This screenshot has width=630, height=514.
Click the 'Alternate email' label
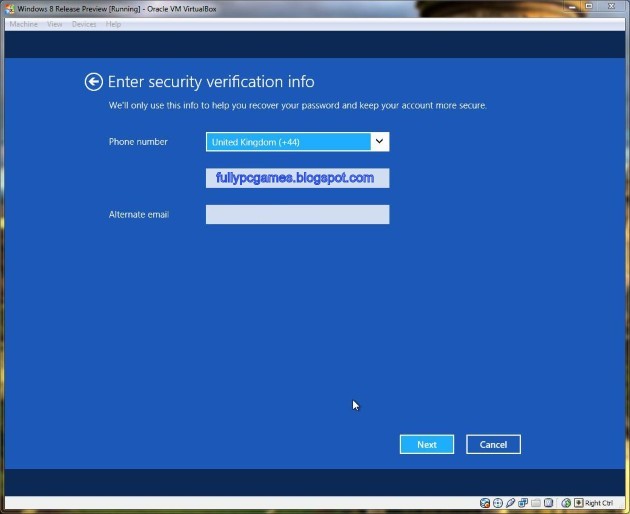(x=139, y=215)
